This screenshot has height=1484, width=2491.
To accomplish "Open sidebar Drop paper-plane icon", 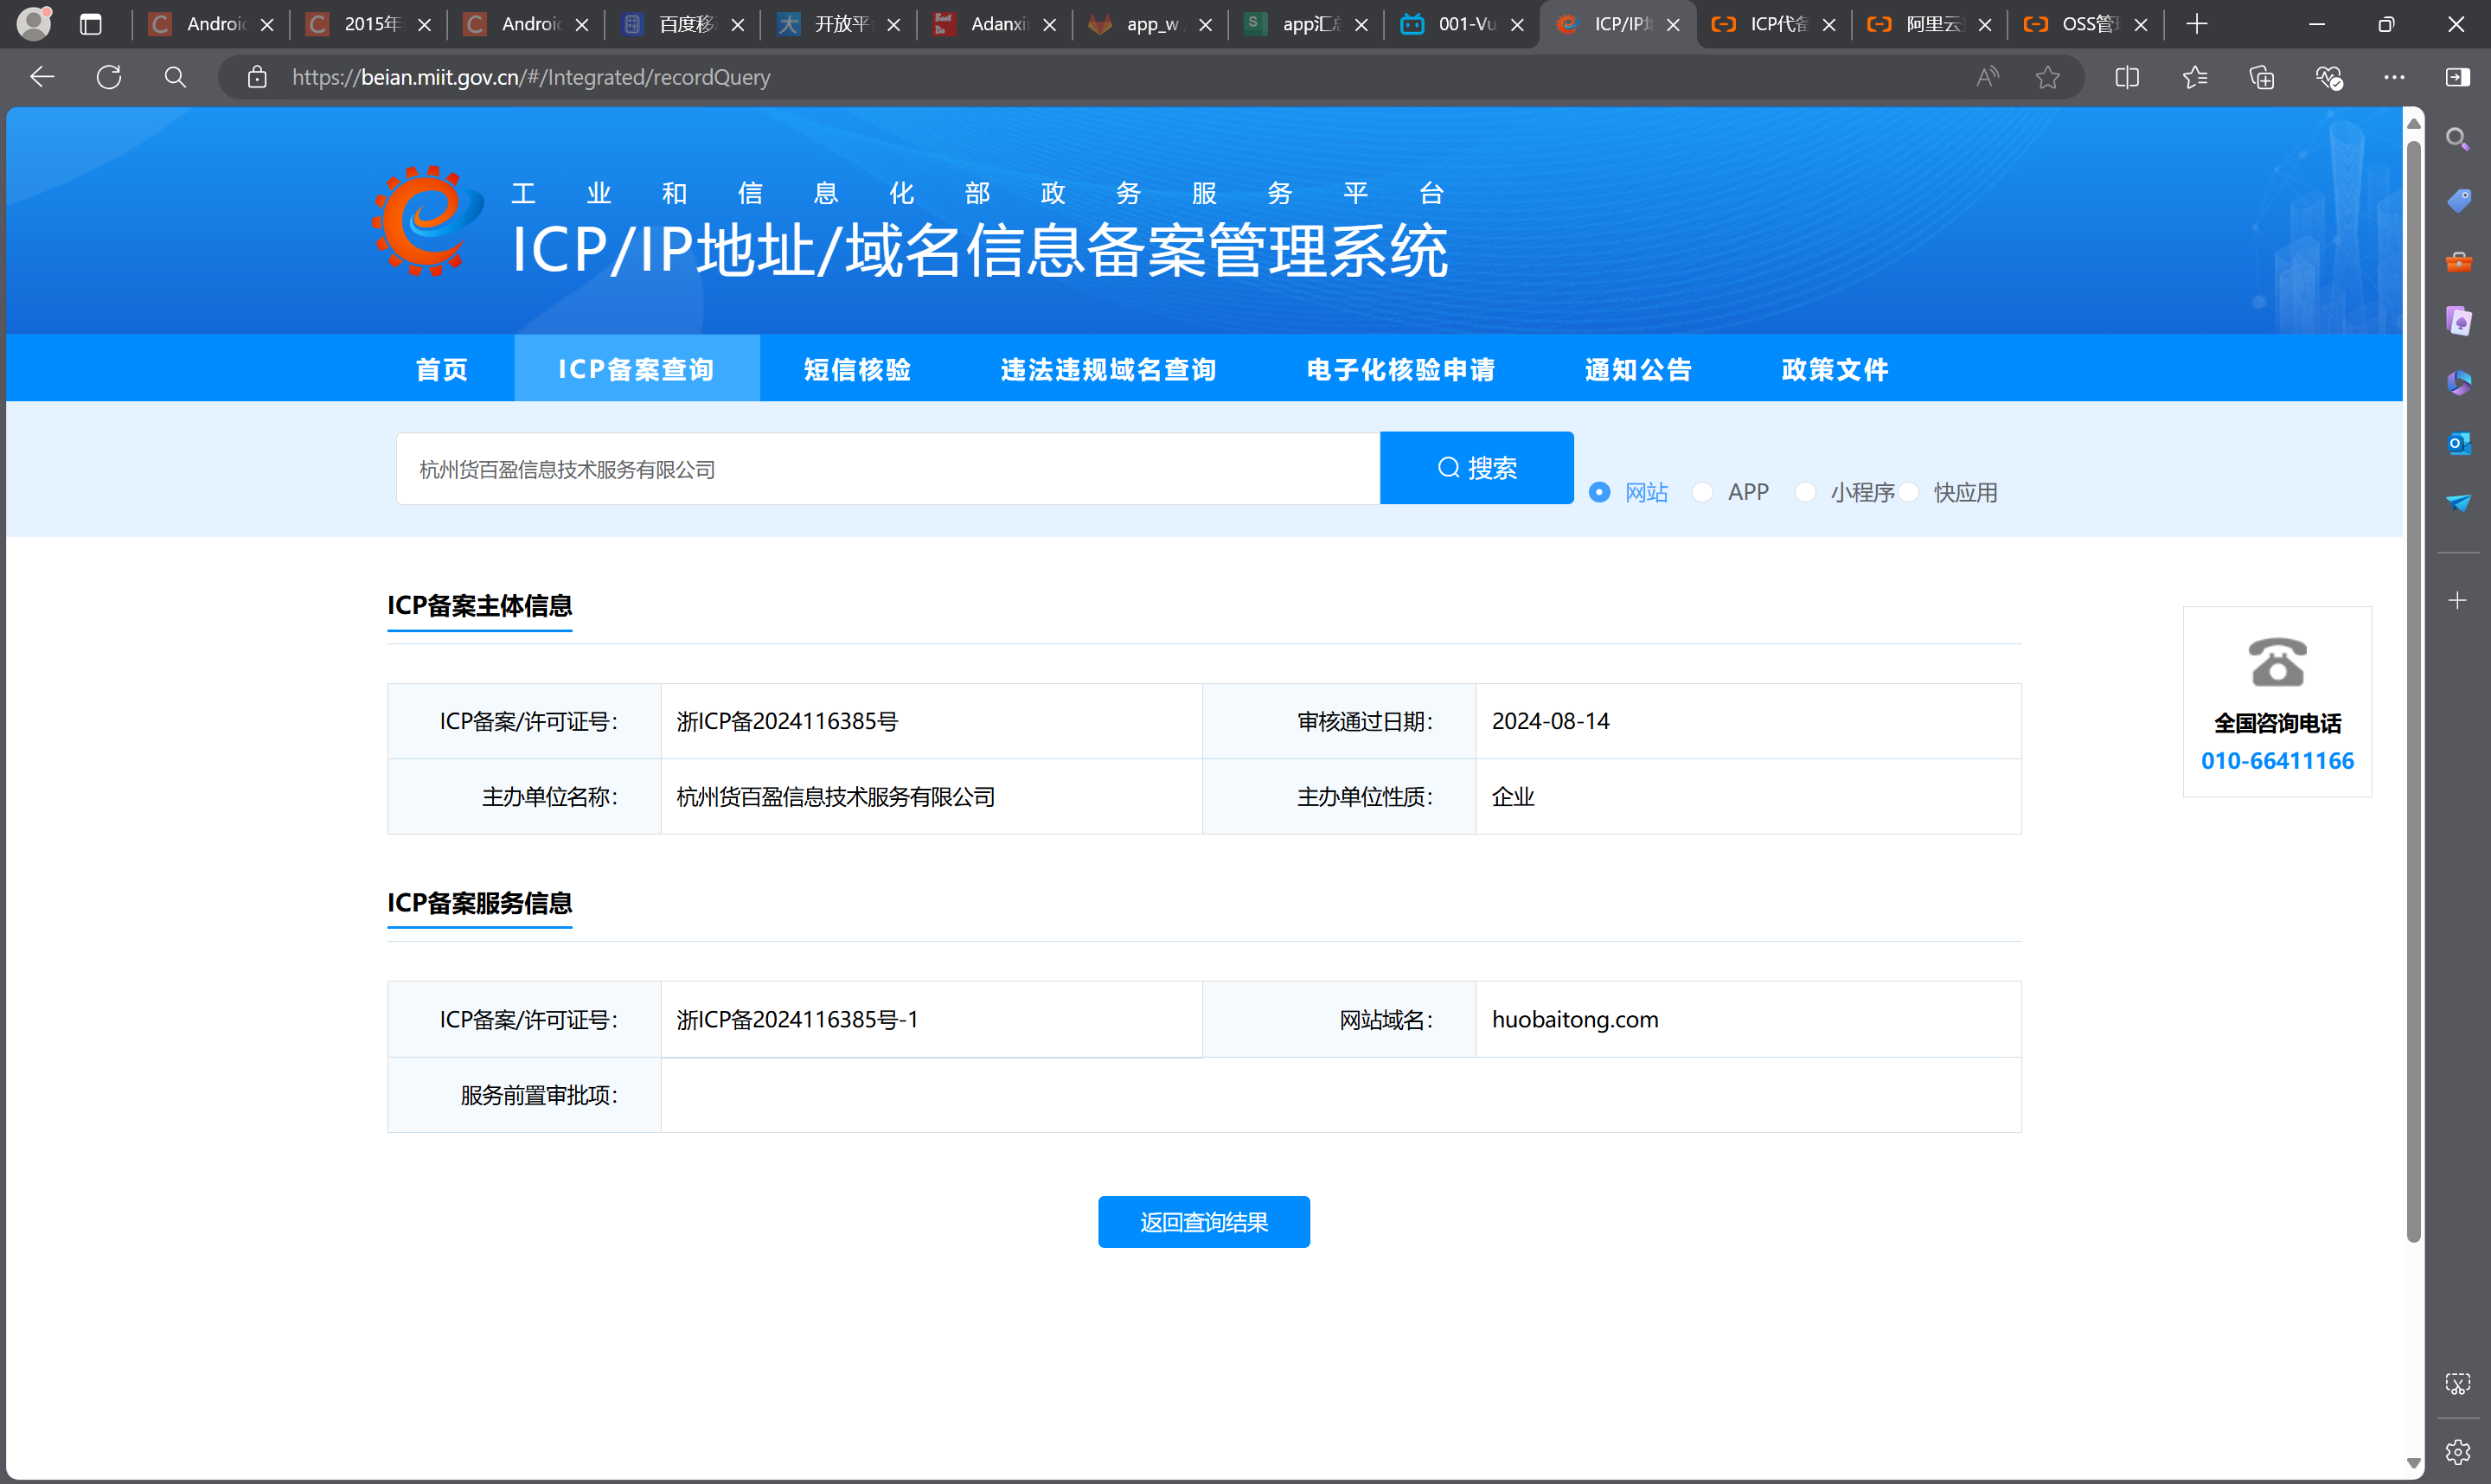I will click(2458, 502).
